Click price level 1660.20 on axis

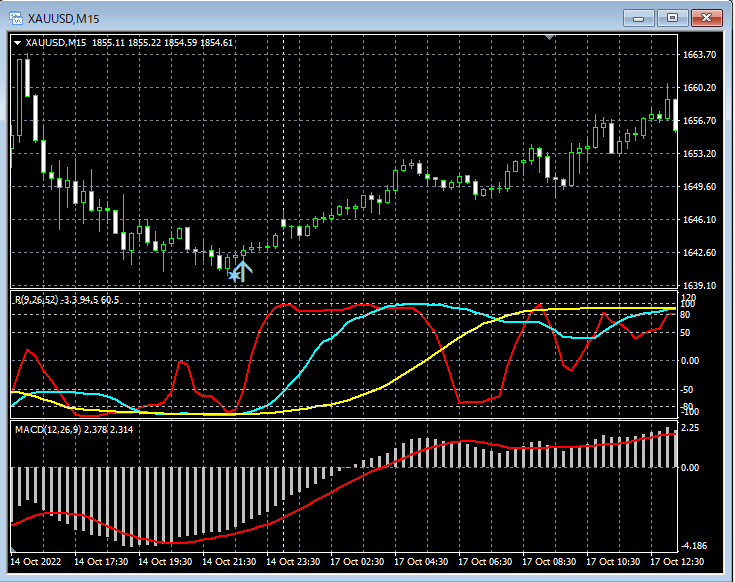699,88
